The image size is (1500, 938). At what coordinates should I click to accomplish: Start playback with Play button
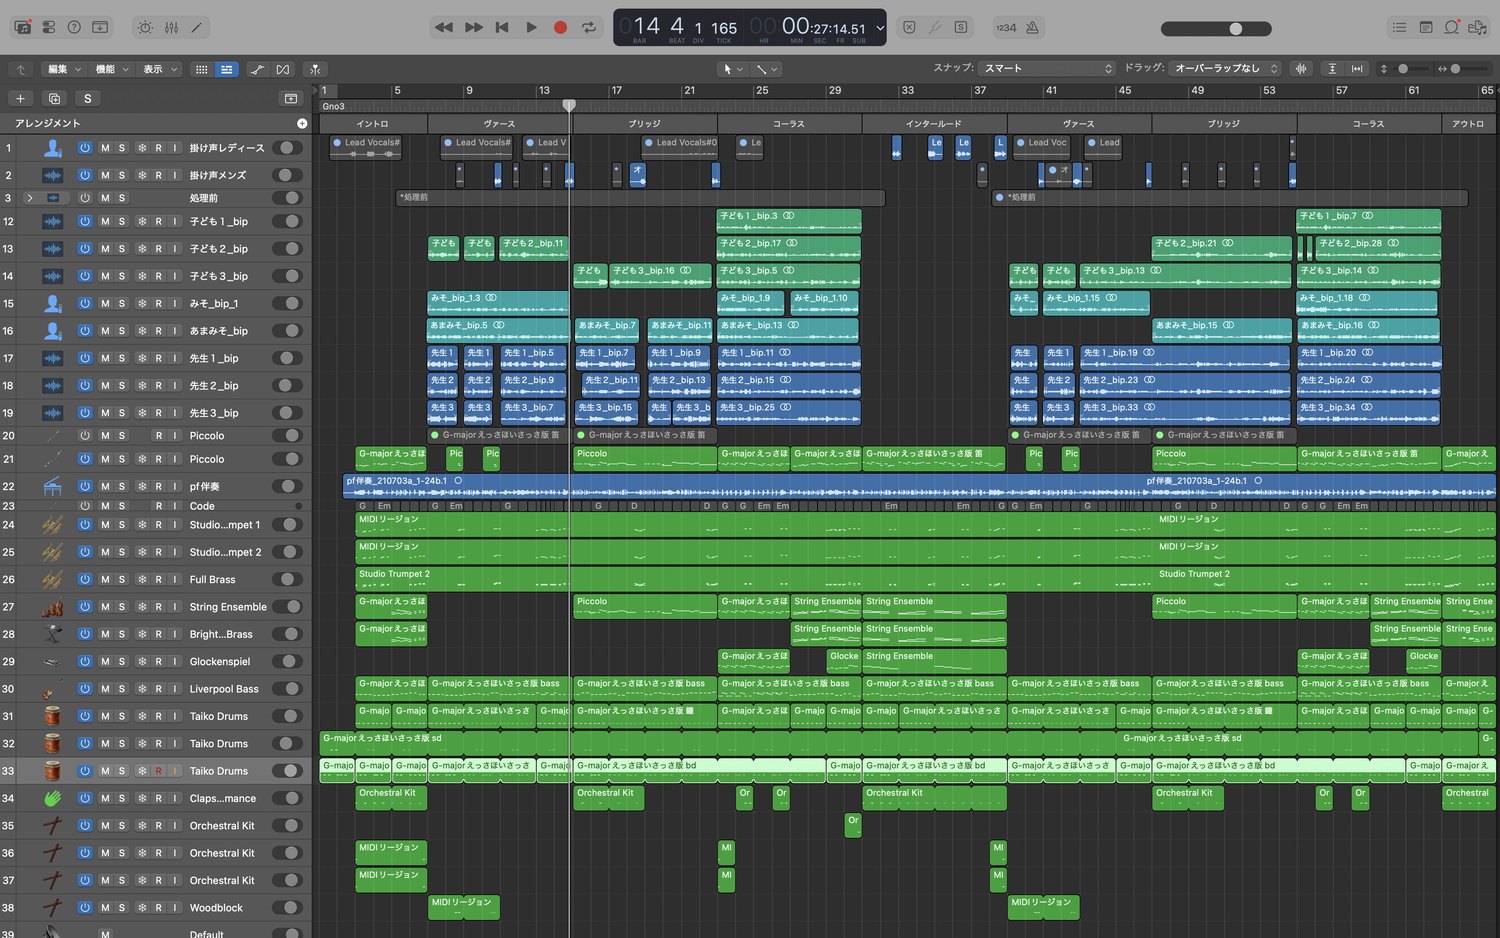pos(531,27)
